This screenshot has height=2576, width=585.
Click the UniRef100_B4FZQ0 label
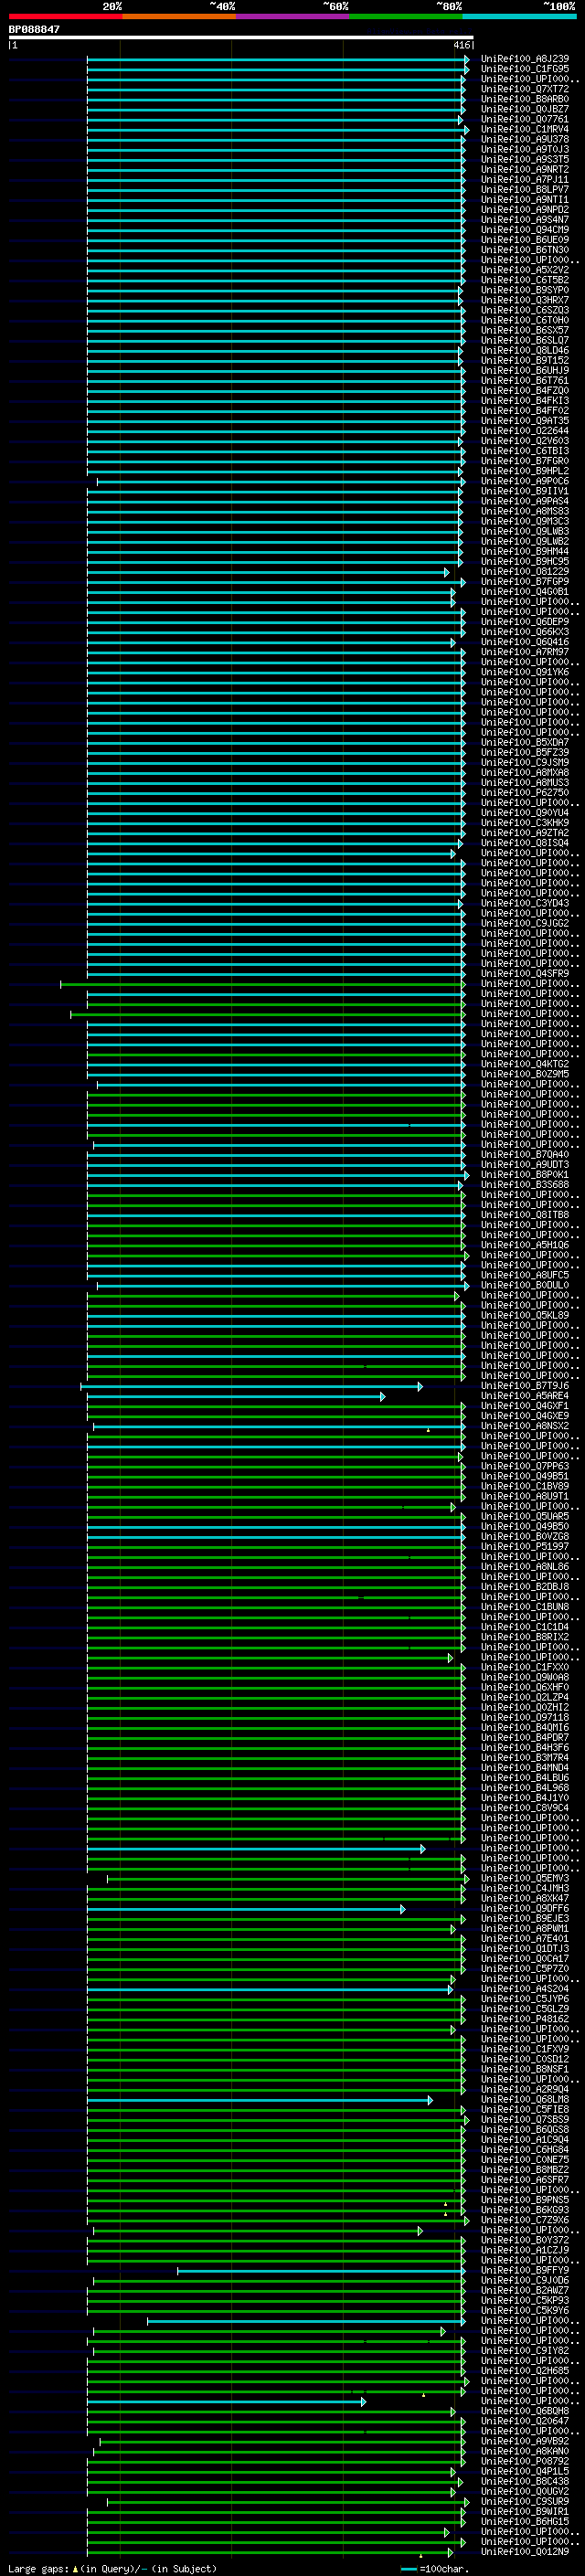coord(525,390)
